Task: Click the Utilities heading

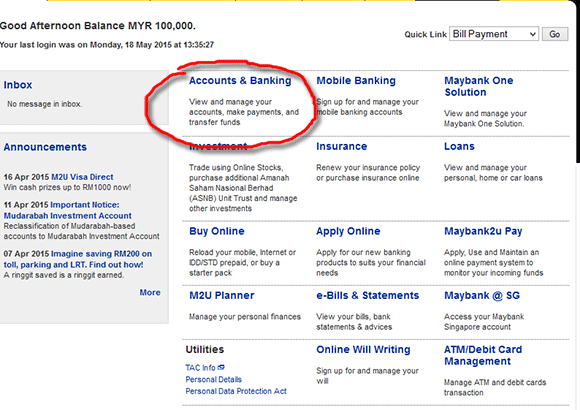Action: coord(205,350)
